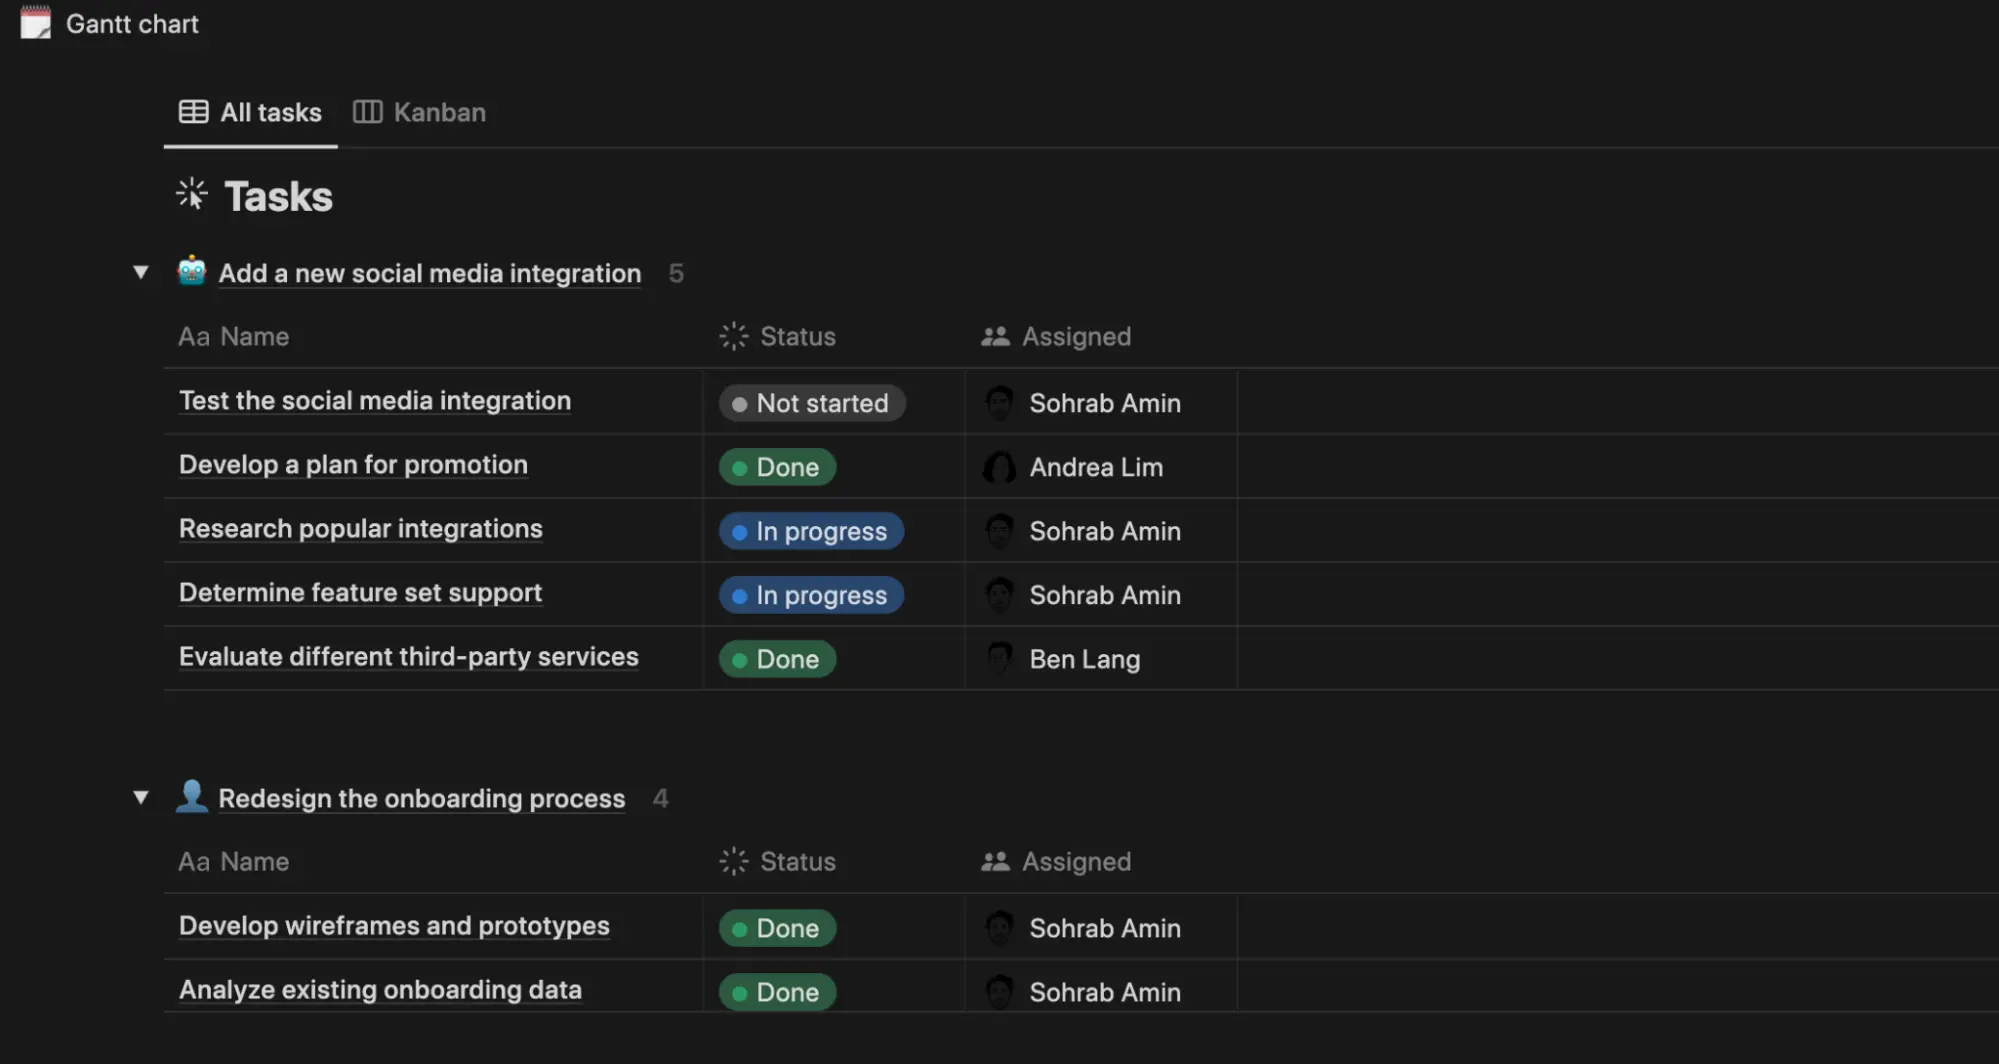This screenshot has width=1999, height=1064.
Task: Open Sohrab Amin's avatar on Research popular integrations
Action: tap(998, 531)
